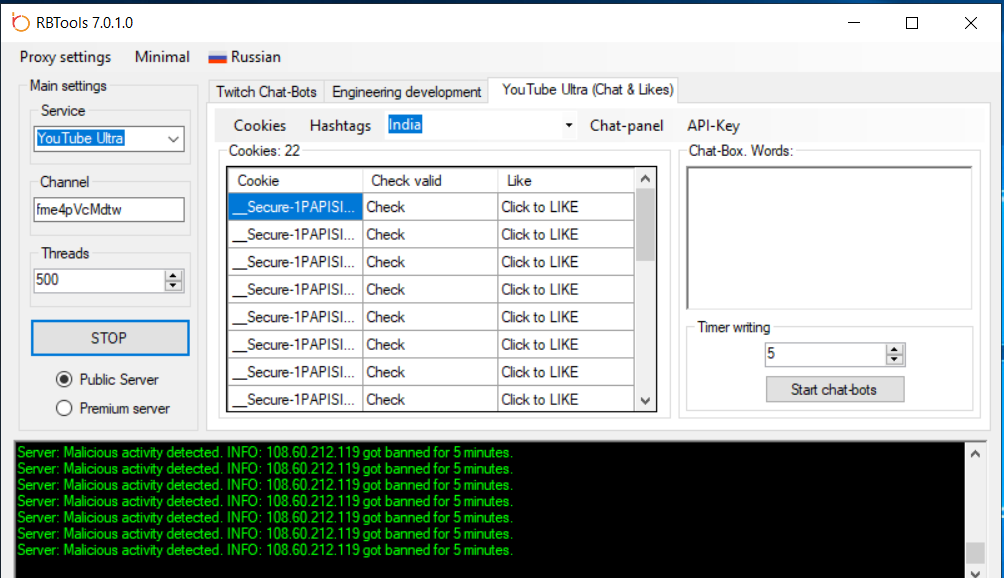
Task: Expand the India country dropdown
Action: pyautogui.click(x=569, y=126)
